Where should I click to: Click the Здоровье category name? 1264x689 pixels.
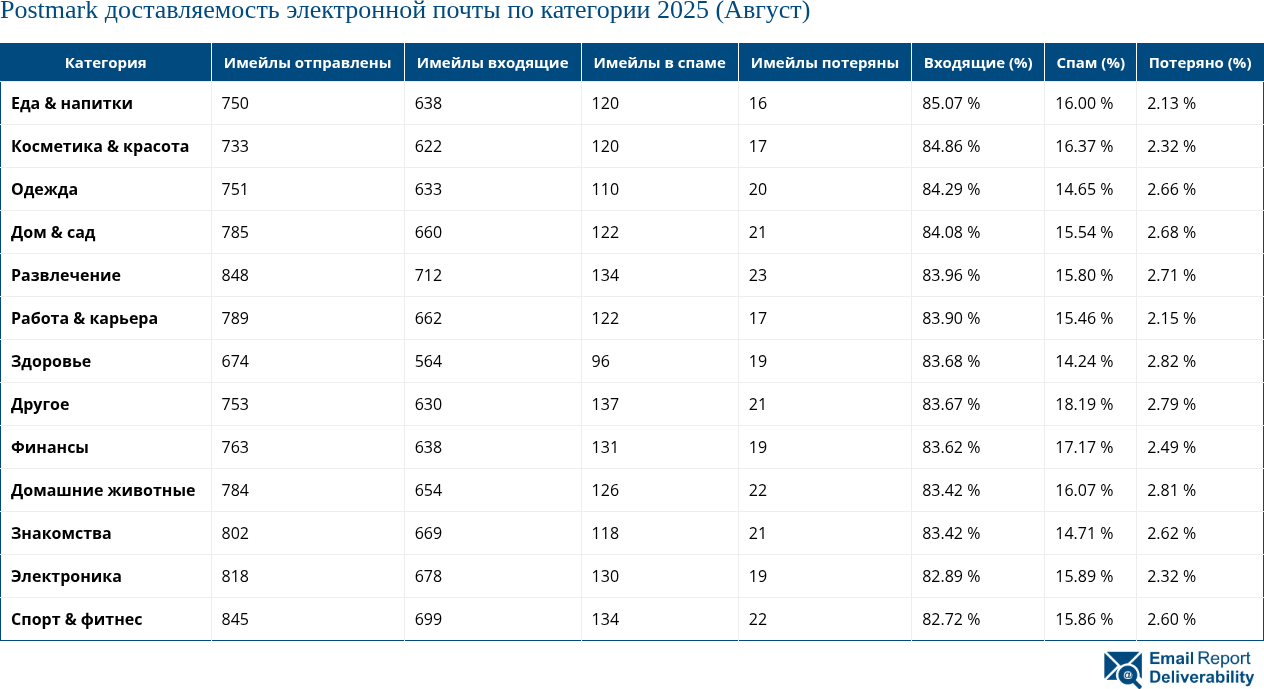click(50, 361)
